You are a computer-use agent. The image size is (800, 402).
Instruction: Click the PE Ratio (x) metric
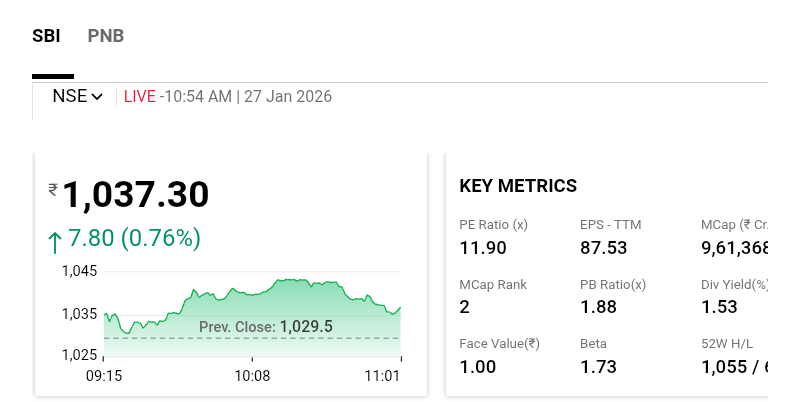tap(493, 225)
